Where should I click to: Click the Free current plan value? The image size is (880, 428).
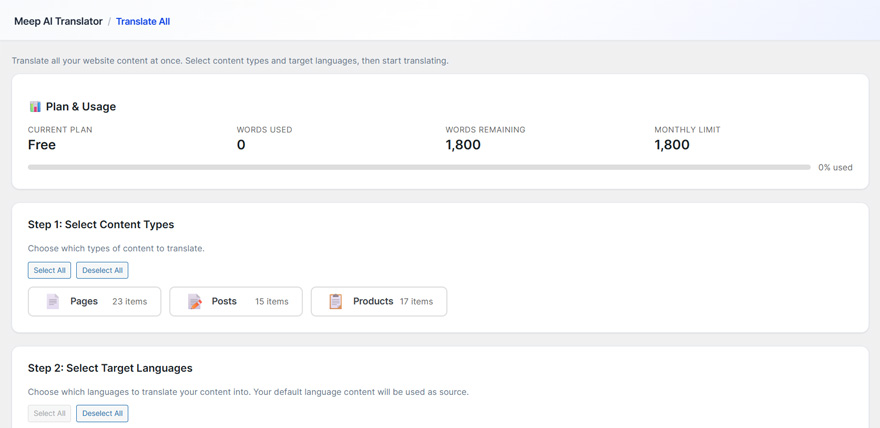pos(42,145)
